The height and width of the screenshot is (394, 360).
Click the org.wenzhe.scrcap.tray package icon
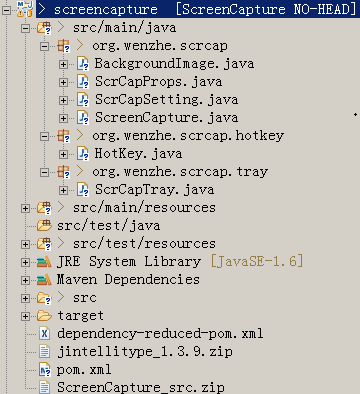(x=63, y=172)
